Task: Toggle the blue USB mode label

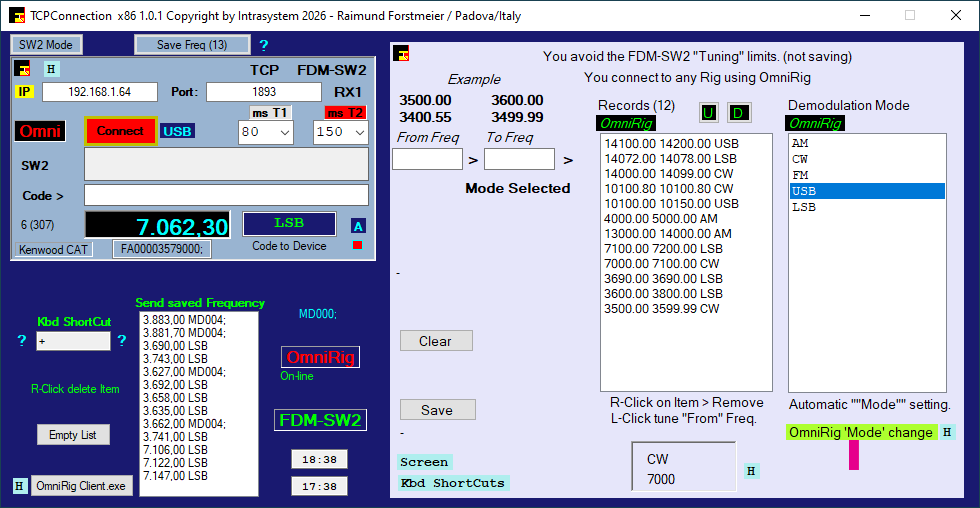Action: point(178,131)
